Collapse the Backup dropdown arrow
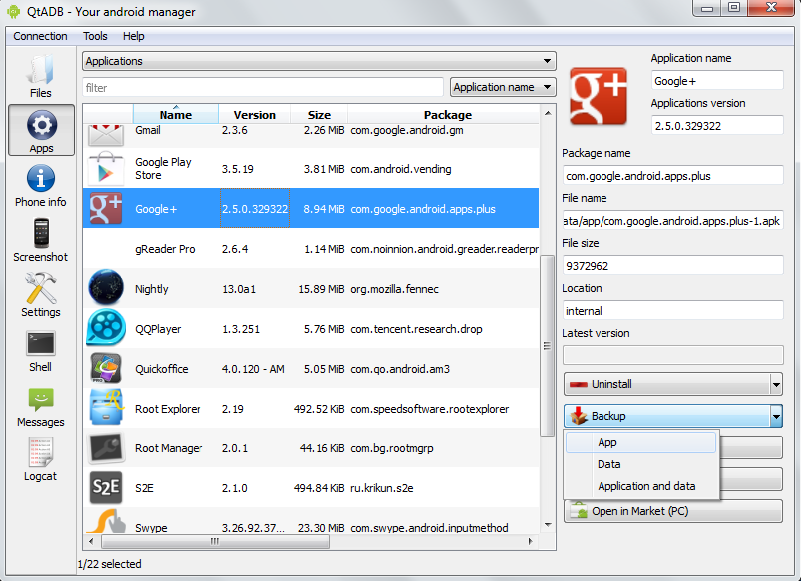This screenshot has height=583, width=801. (x=776, y=416)
